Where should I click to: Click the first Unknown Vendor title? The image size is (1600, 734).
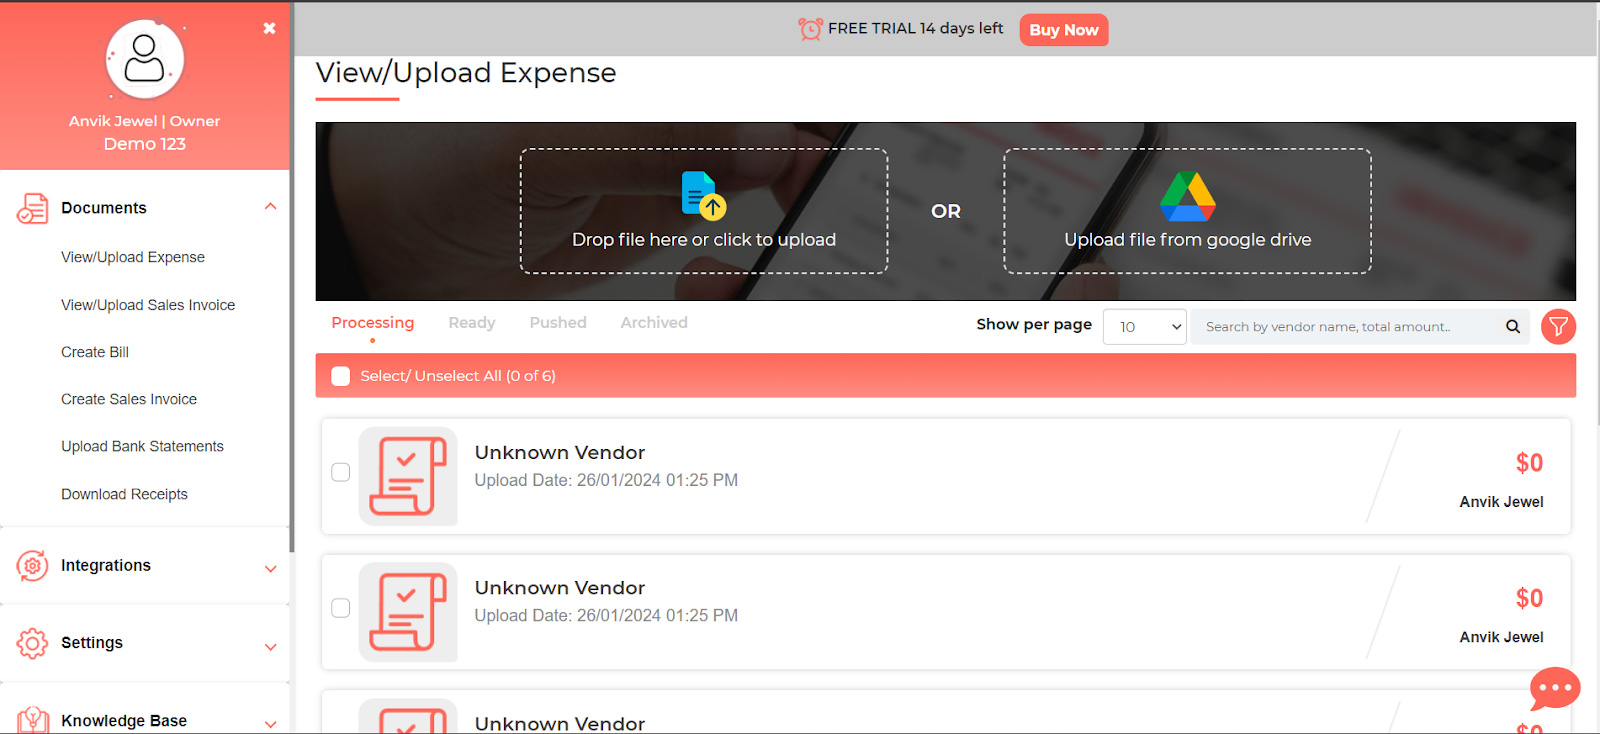560,453
